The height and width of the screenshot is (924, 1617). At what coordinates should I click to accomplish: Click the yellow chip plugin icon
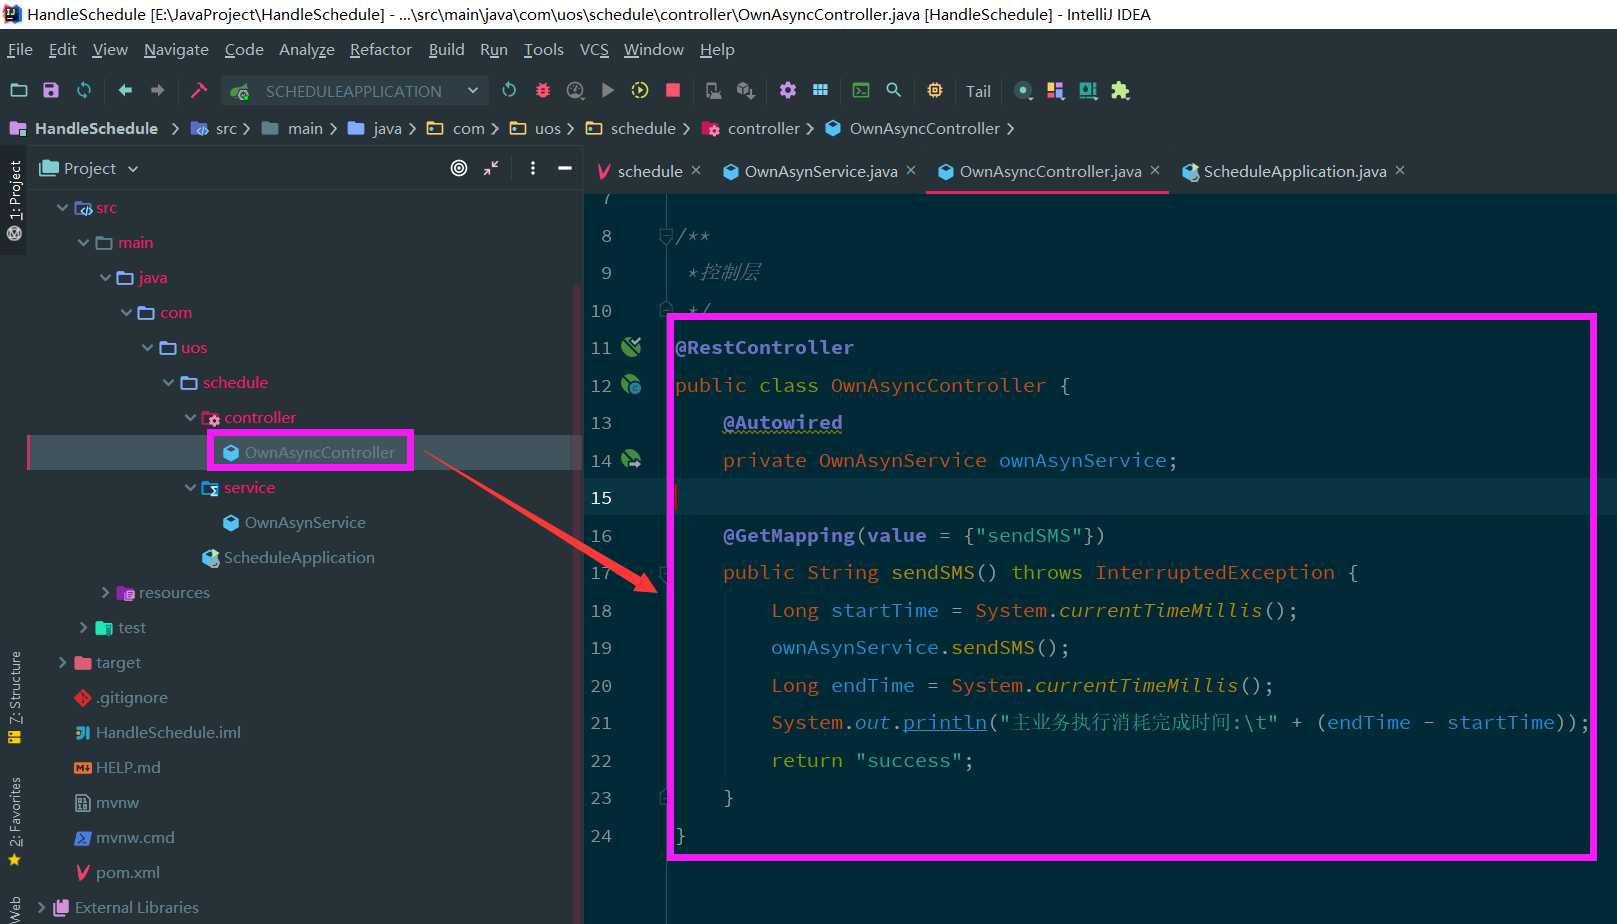tap(935, 90)
